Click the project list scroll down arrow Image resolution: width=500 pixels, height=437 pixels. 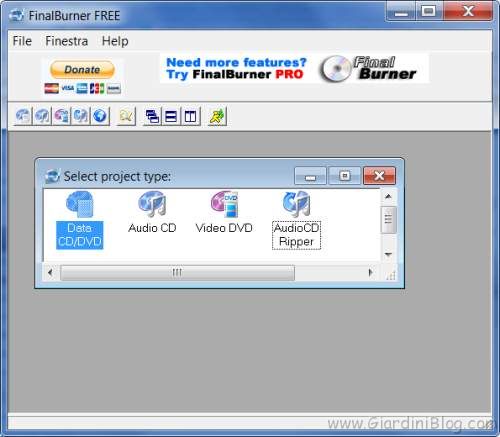pyautogui.click(x=388, y=254)
